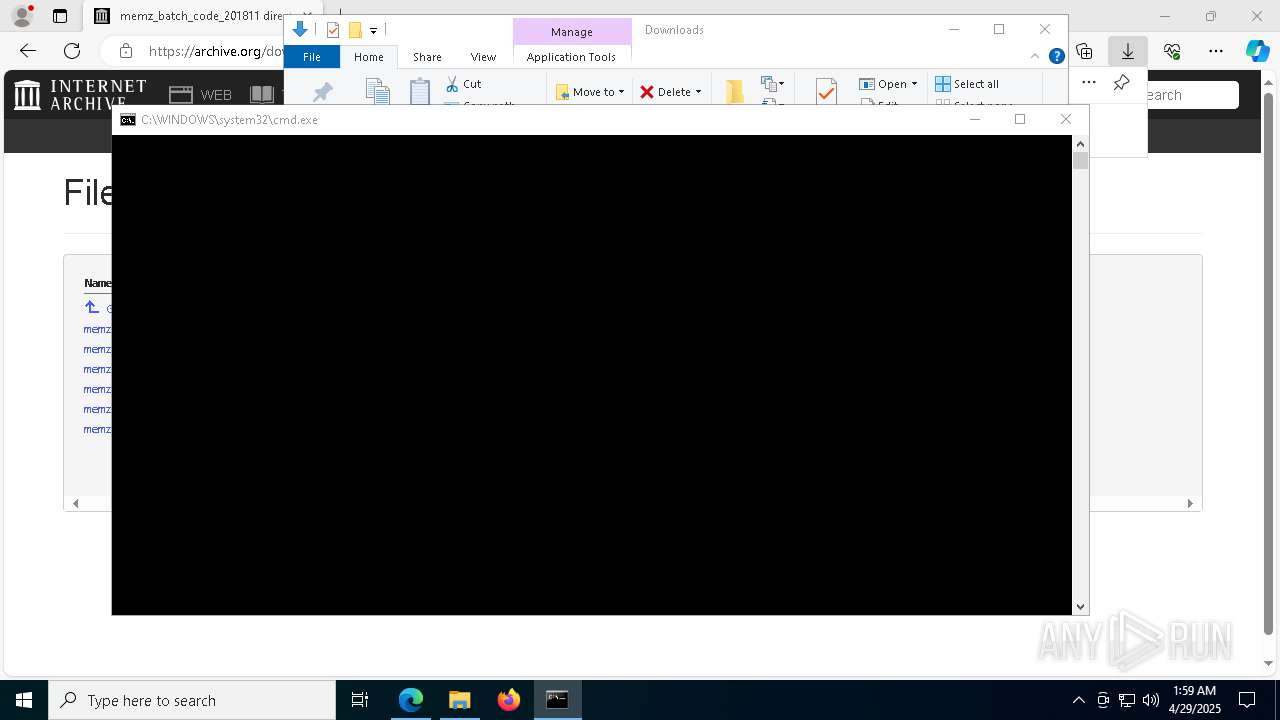Click the Name column header in listing
The image size is (1280, 720).
pos(97,283)
